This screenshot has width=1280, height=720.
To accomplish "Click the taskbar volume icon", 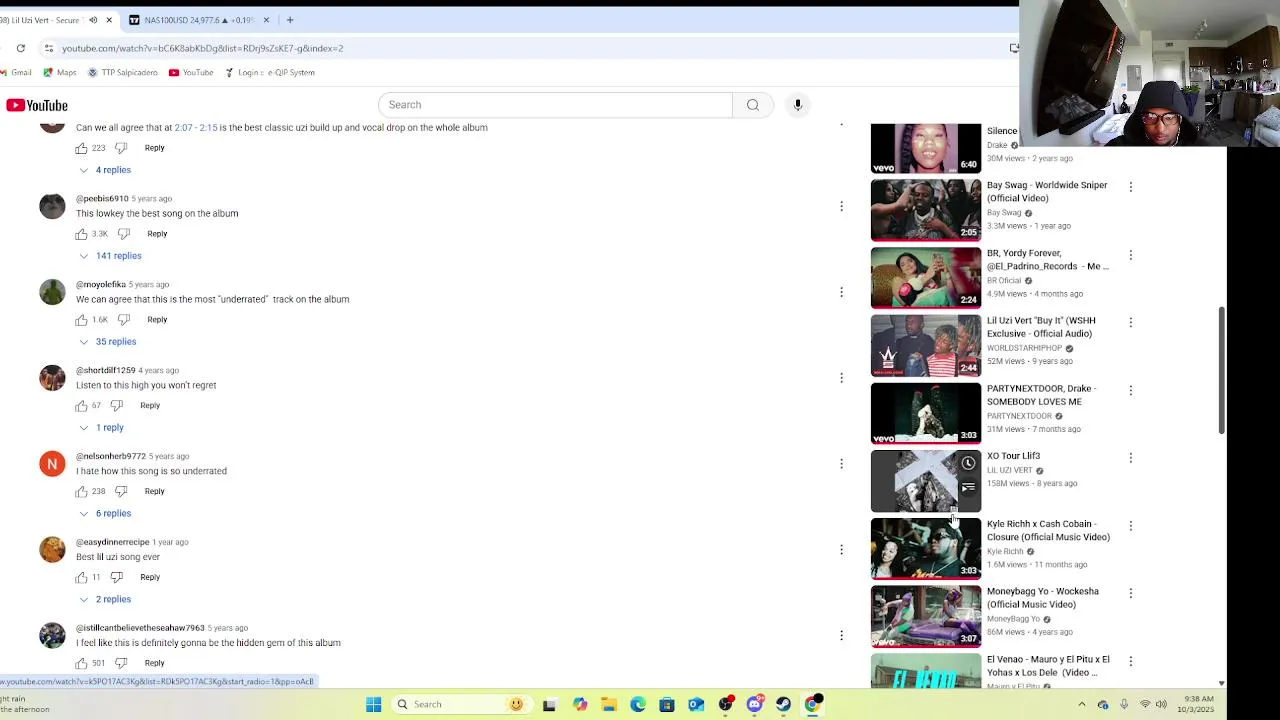I will 1161,704.
